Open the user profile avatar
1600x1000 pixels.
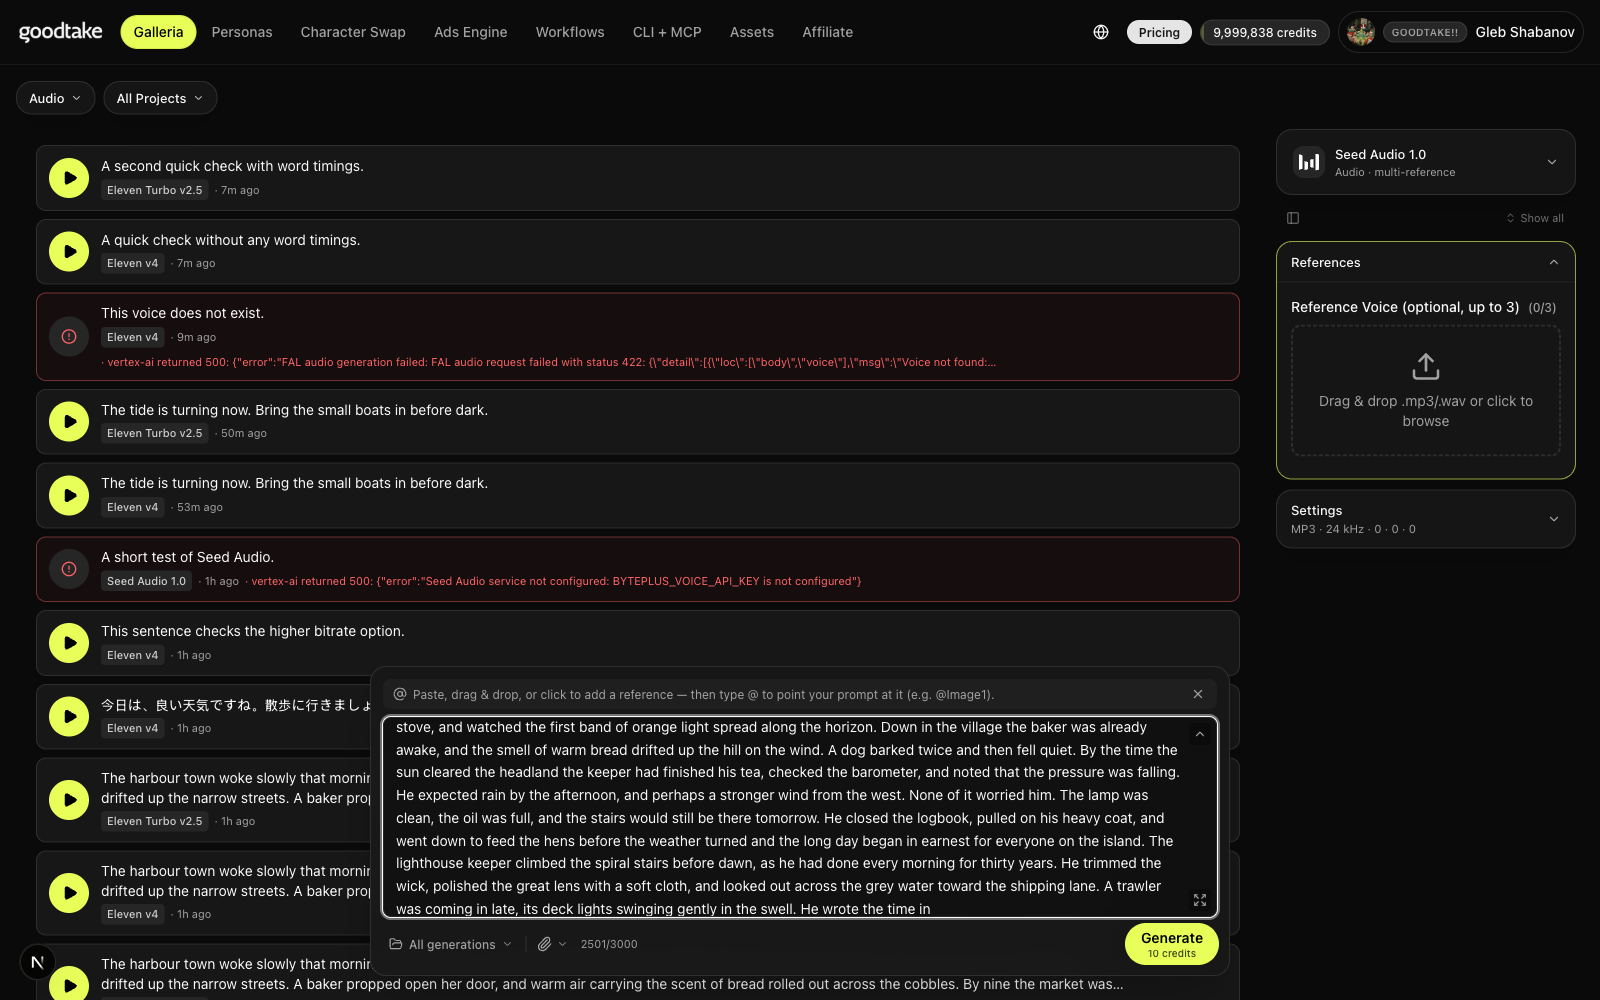[x=1360, y=32]
